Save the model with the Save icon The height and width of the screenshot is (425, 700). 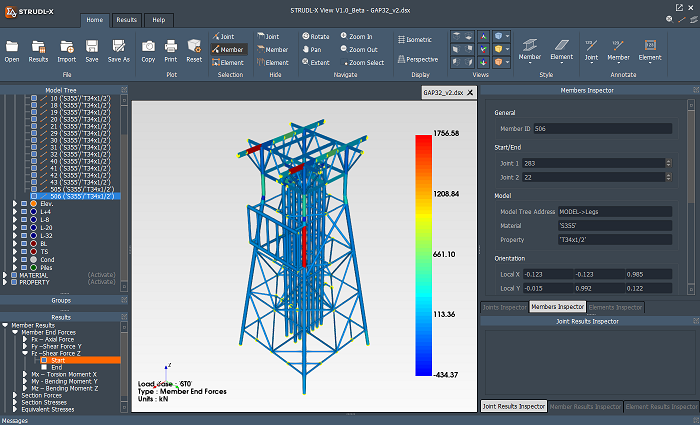92,50
